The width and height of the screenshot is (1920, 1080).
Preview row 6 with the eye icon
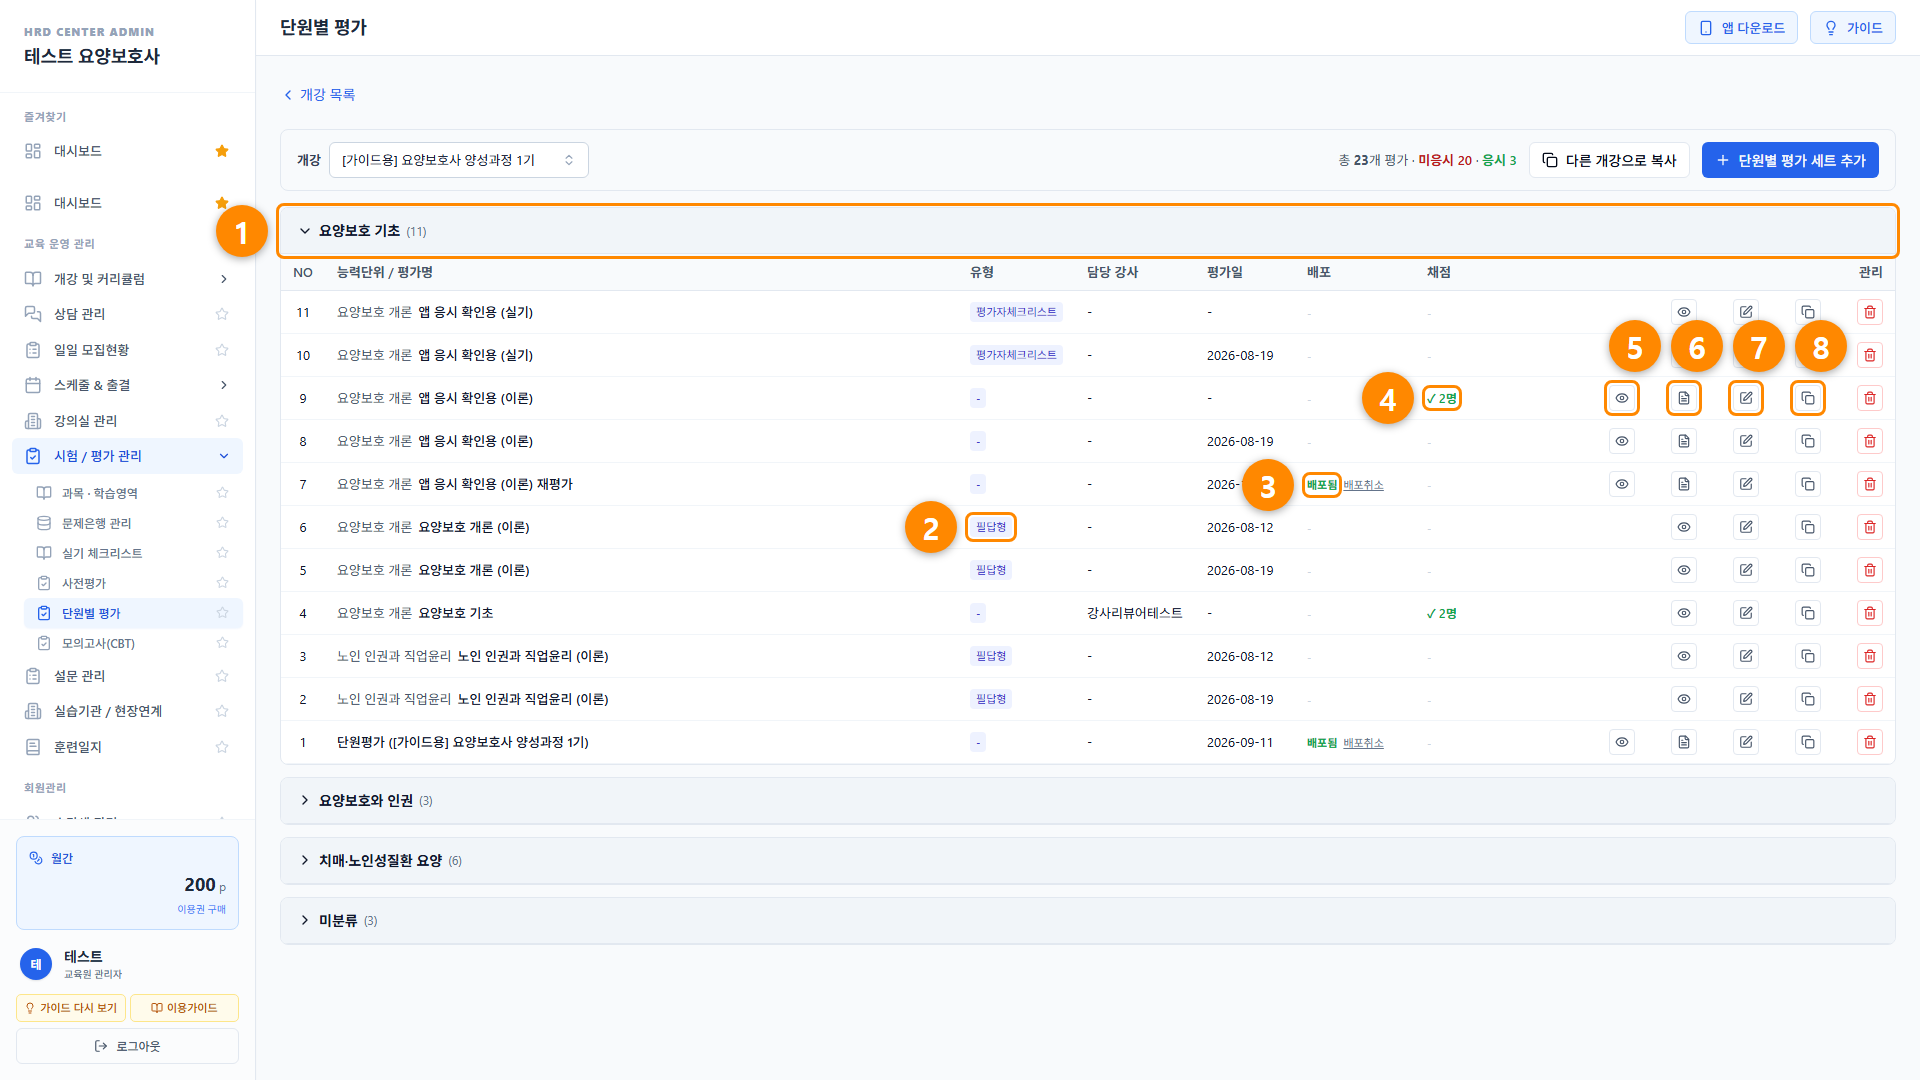point(1683,527)
